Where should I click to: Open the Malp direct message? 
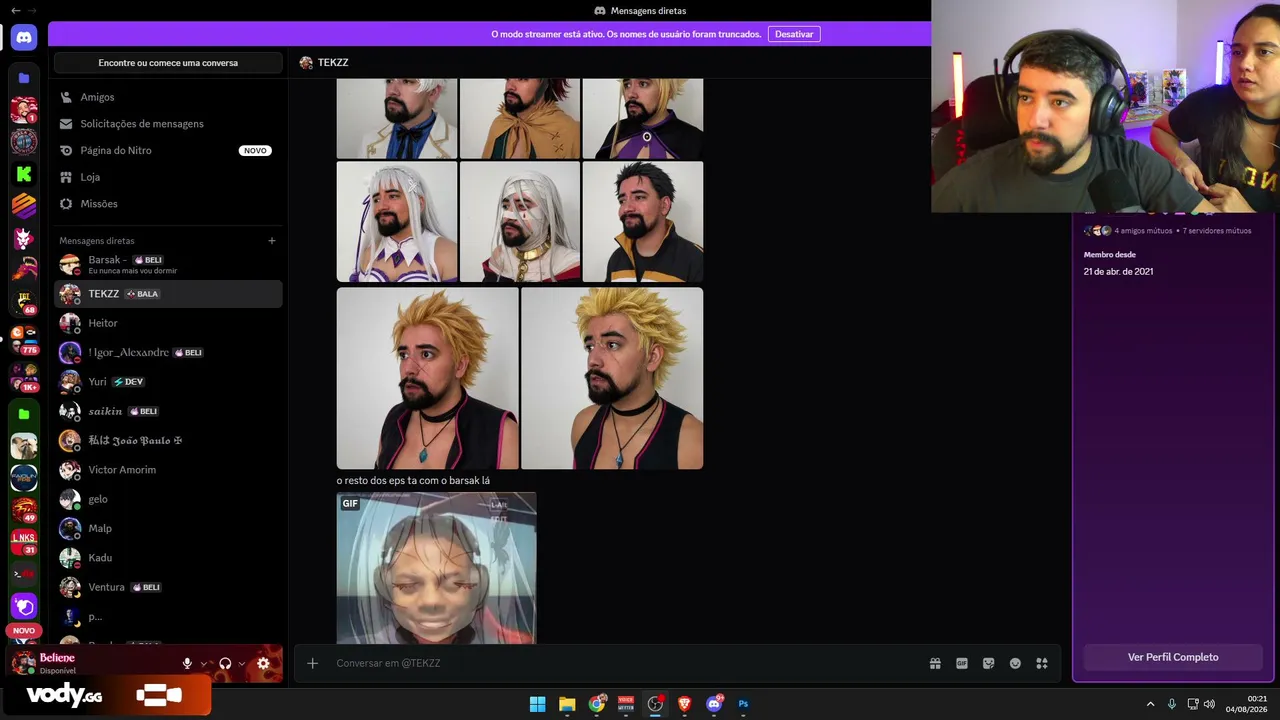168,528
